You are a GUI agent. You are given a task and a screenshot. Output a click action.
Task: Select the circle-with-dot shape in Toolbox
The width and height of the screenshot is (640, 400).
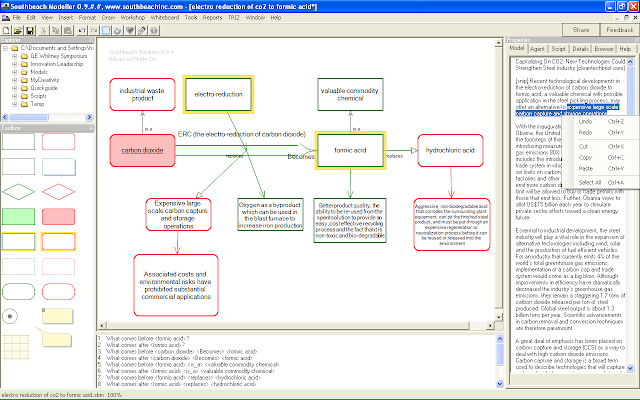click(x=10, y=316)
